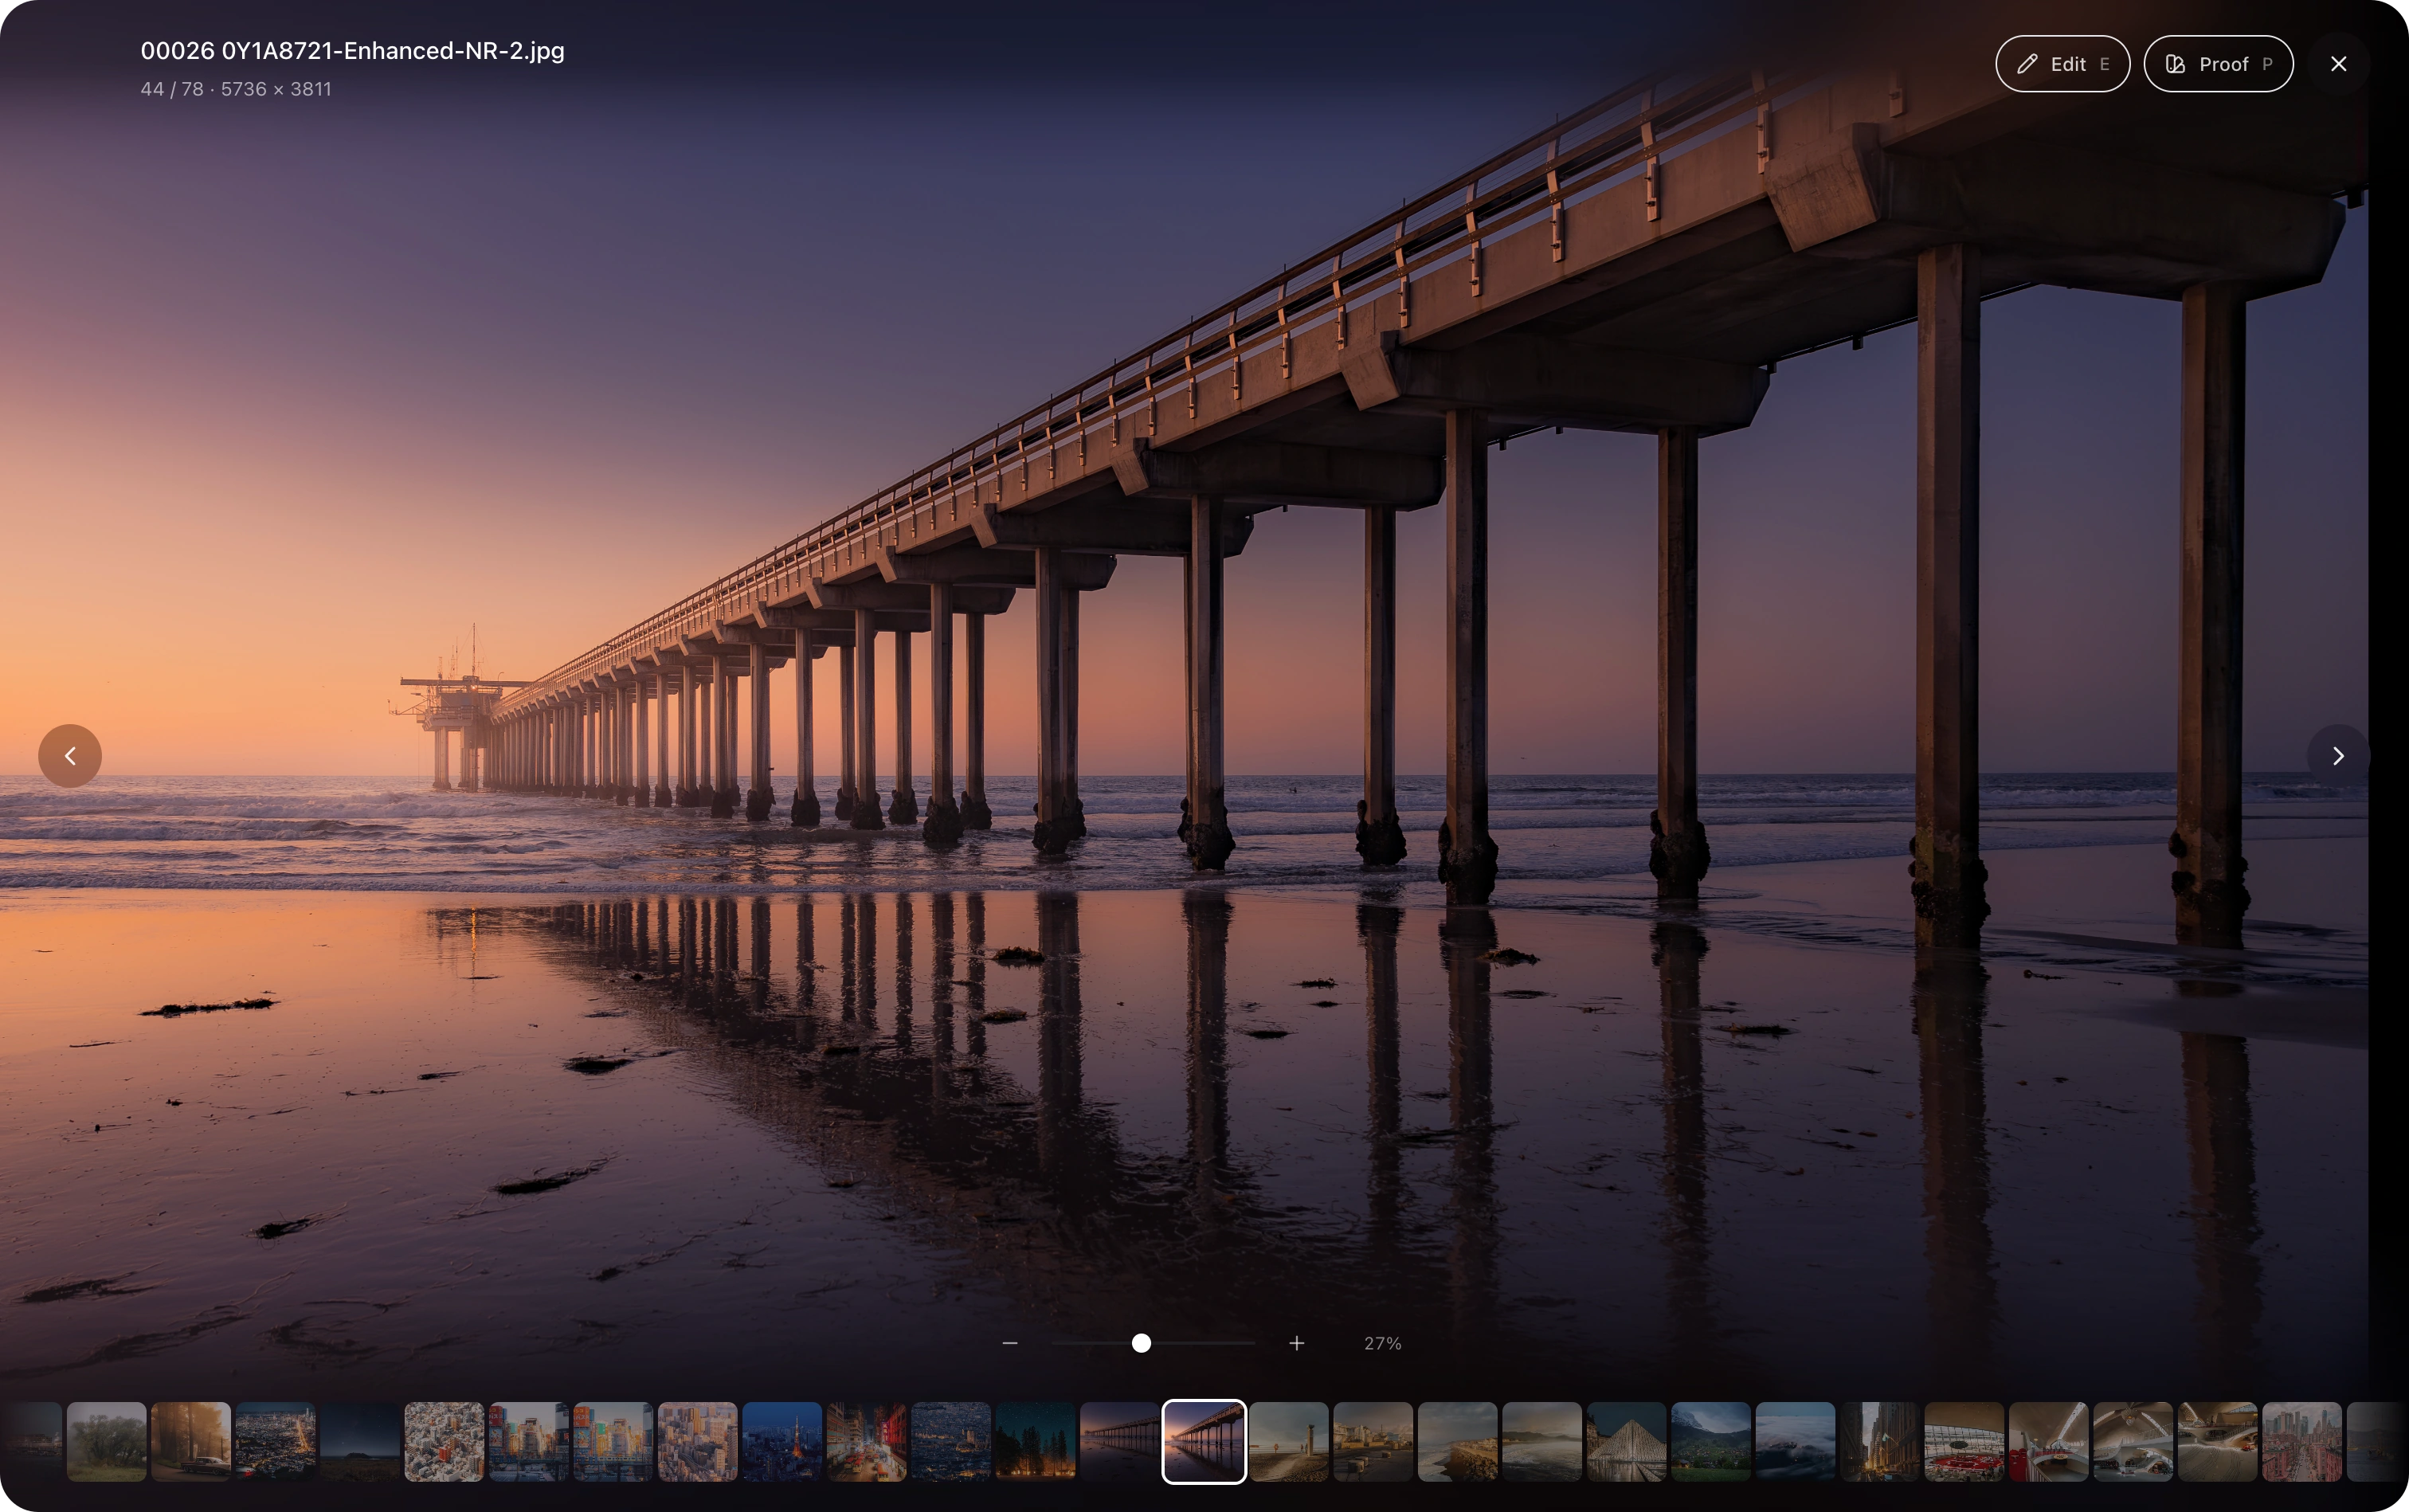2409x1512 pixels.
Task: Open the red neon street traffic thumbnail
Action: click(867, 1441)
